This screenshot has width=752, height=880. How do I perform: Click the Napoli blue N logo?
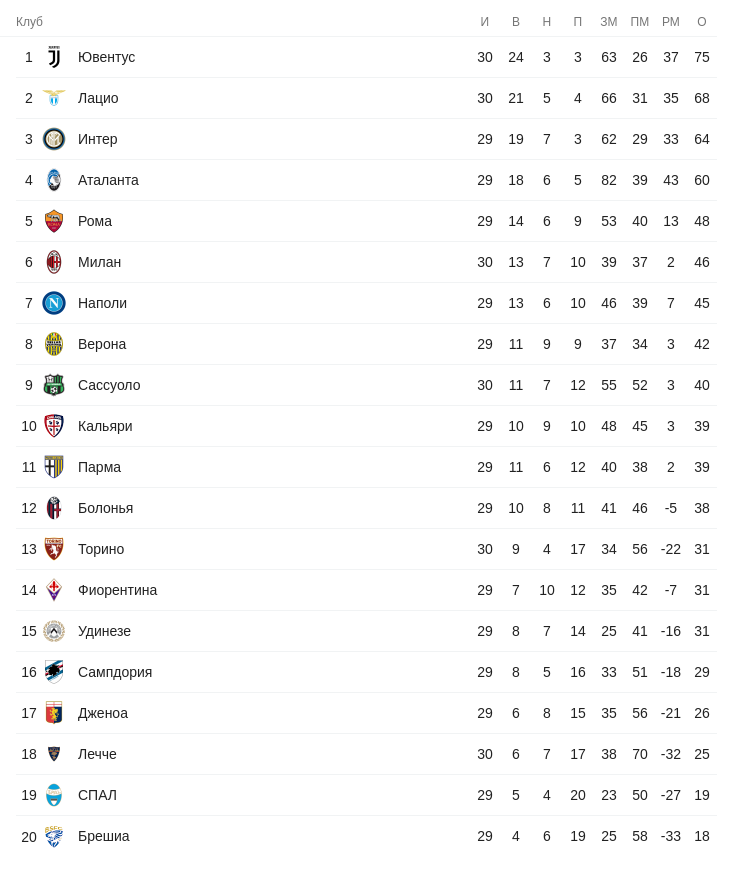pyautogui.click(x=54, y=303)
